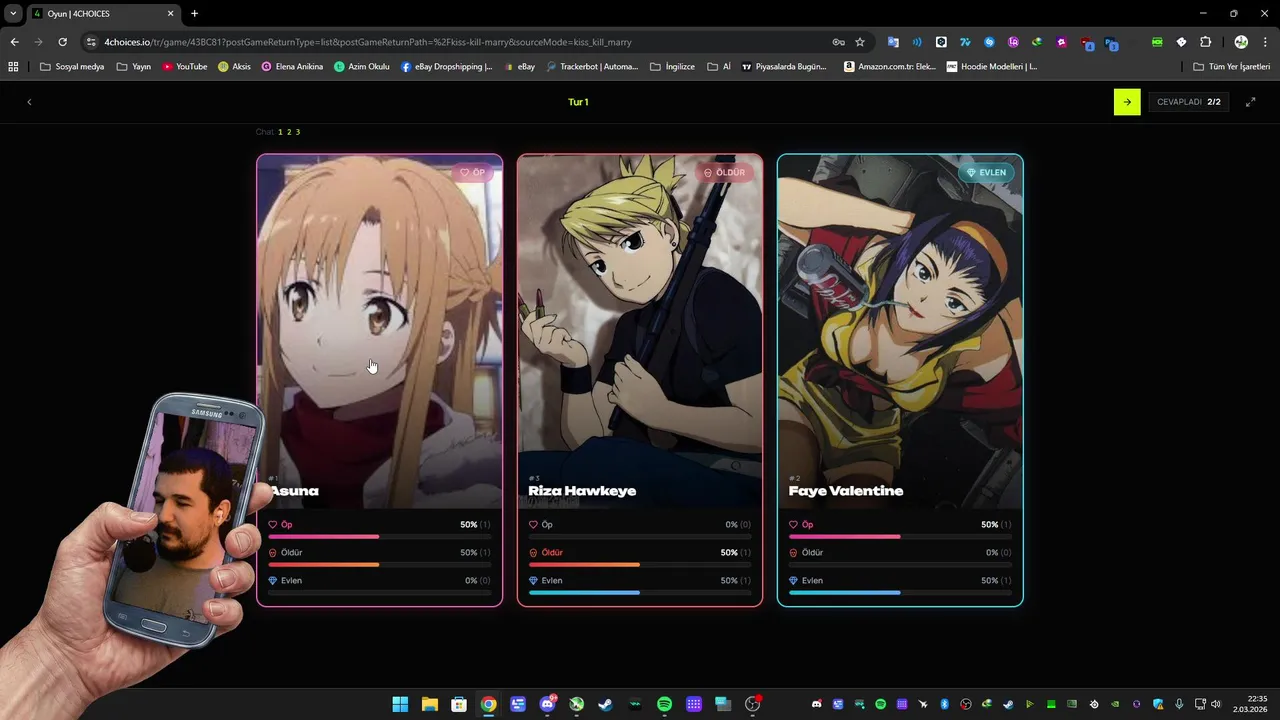Click Riza Hawkeye's orange Öldür bar

tap(640, 565)
